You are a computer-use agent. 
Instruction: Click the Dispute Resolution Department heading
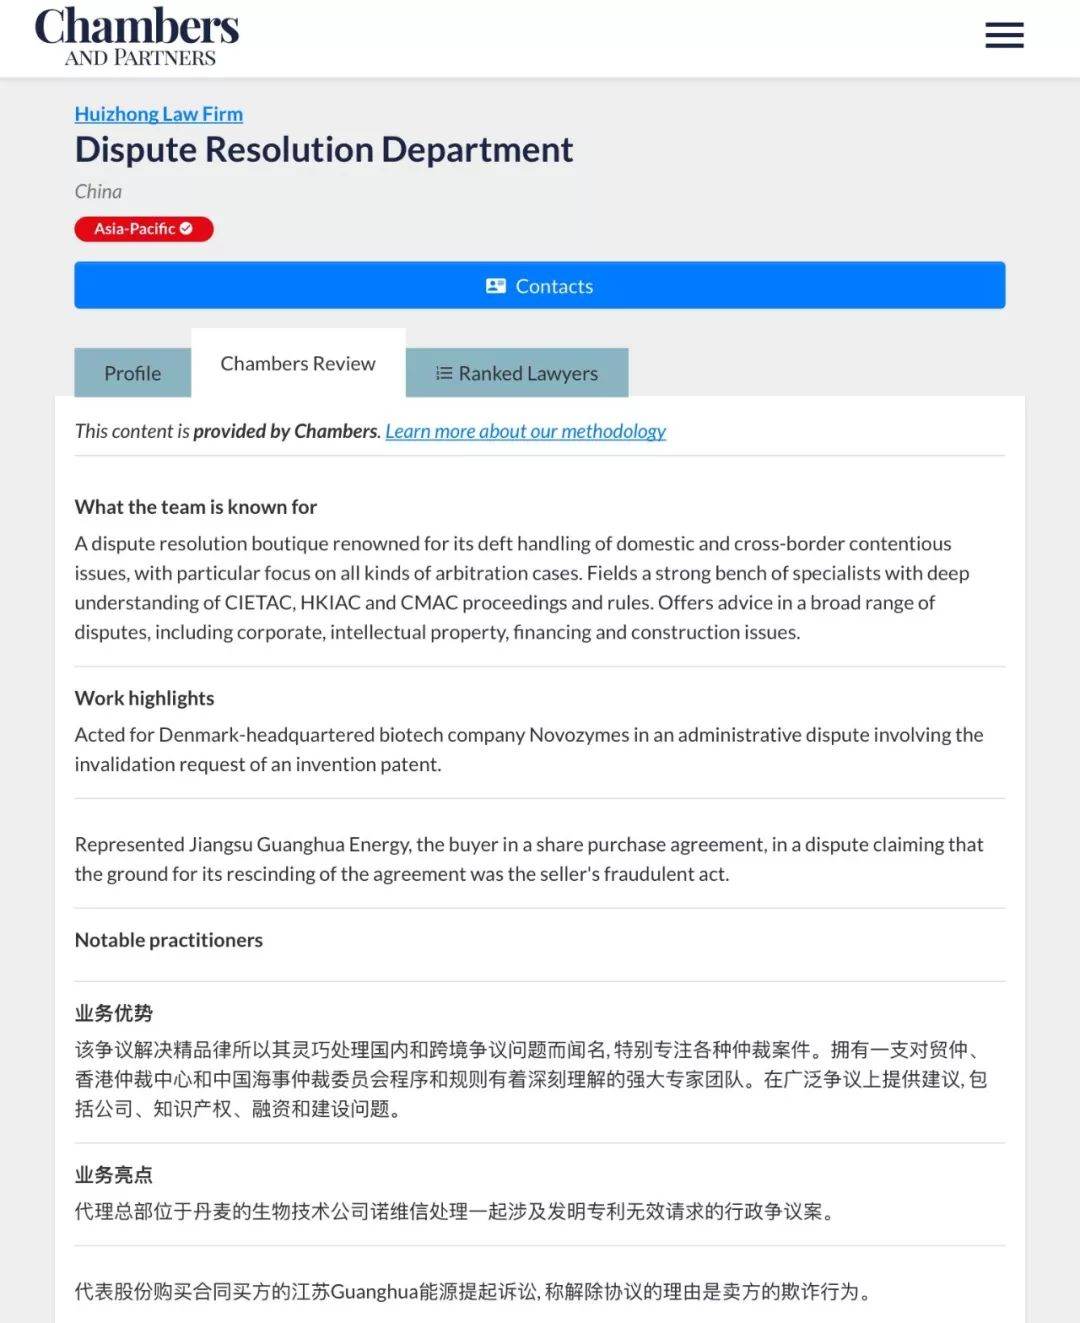click(x=324, y=150)
